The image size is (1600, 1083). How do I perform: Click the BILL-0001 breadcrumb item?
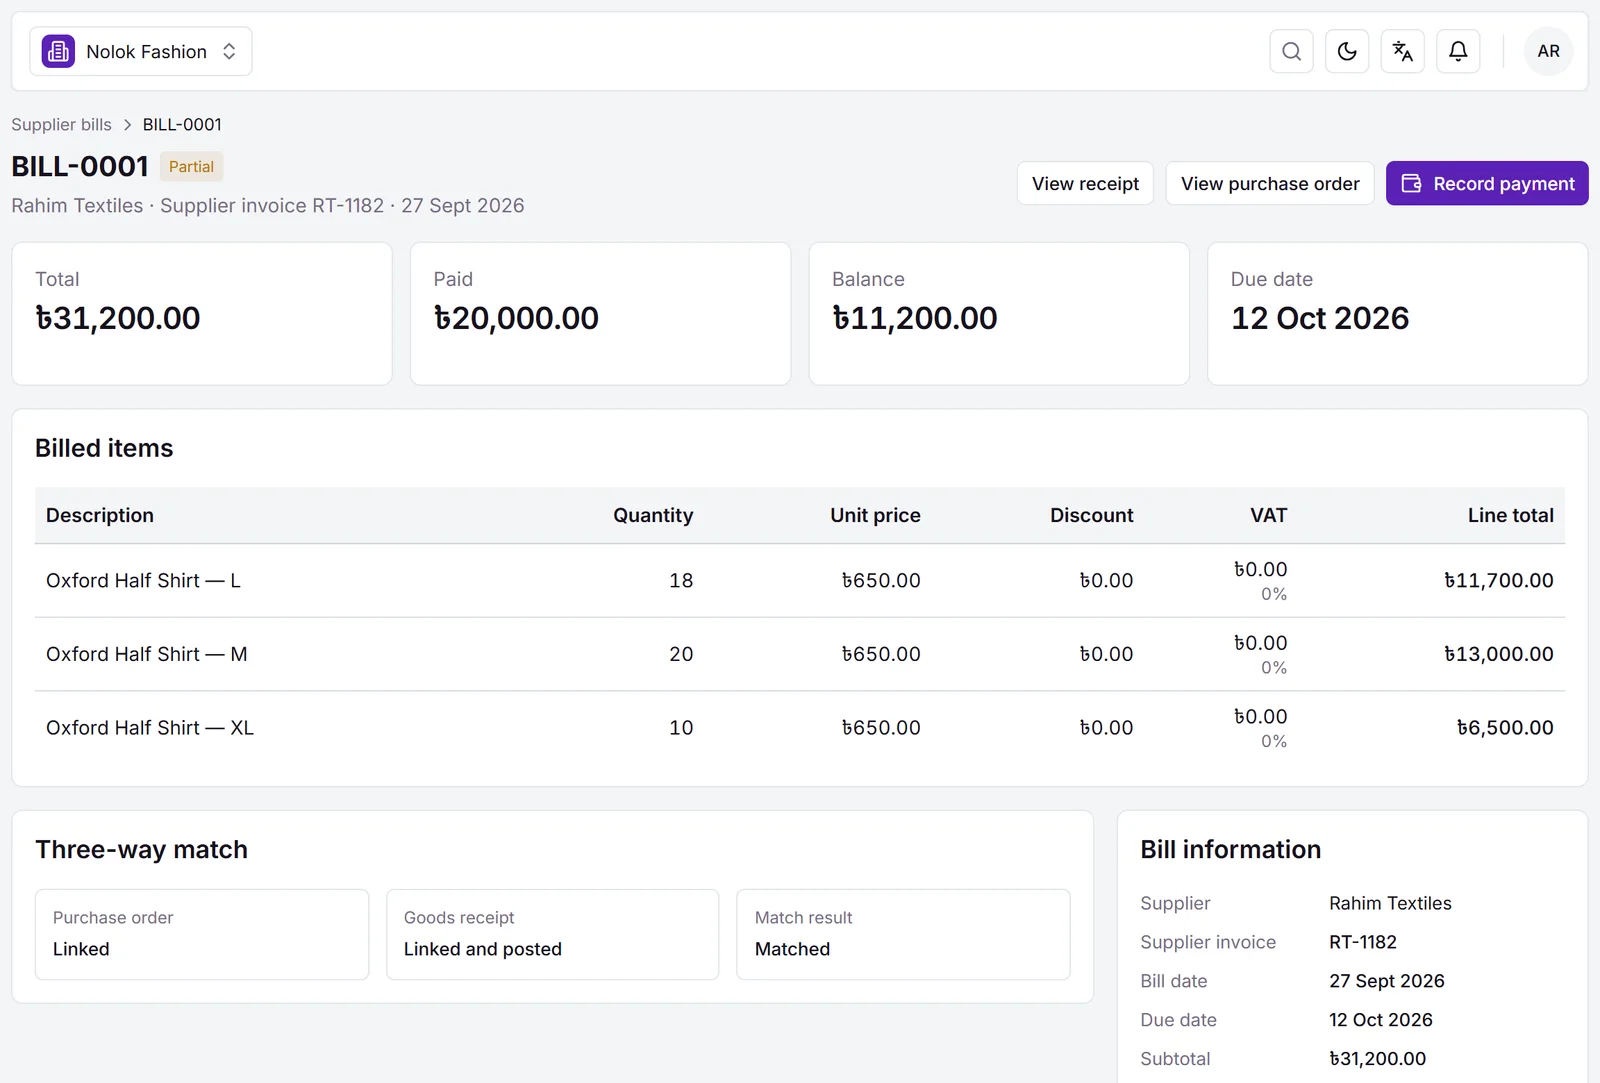[x=182, y=125]
